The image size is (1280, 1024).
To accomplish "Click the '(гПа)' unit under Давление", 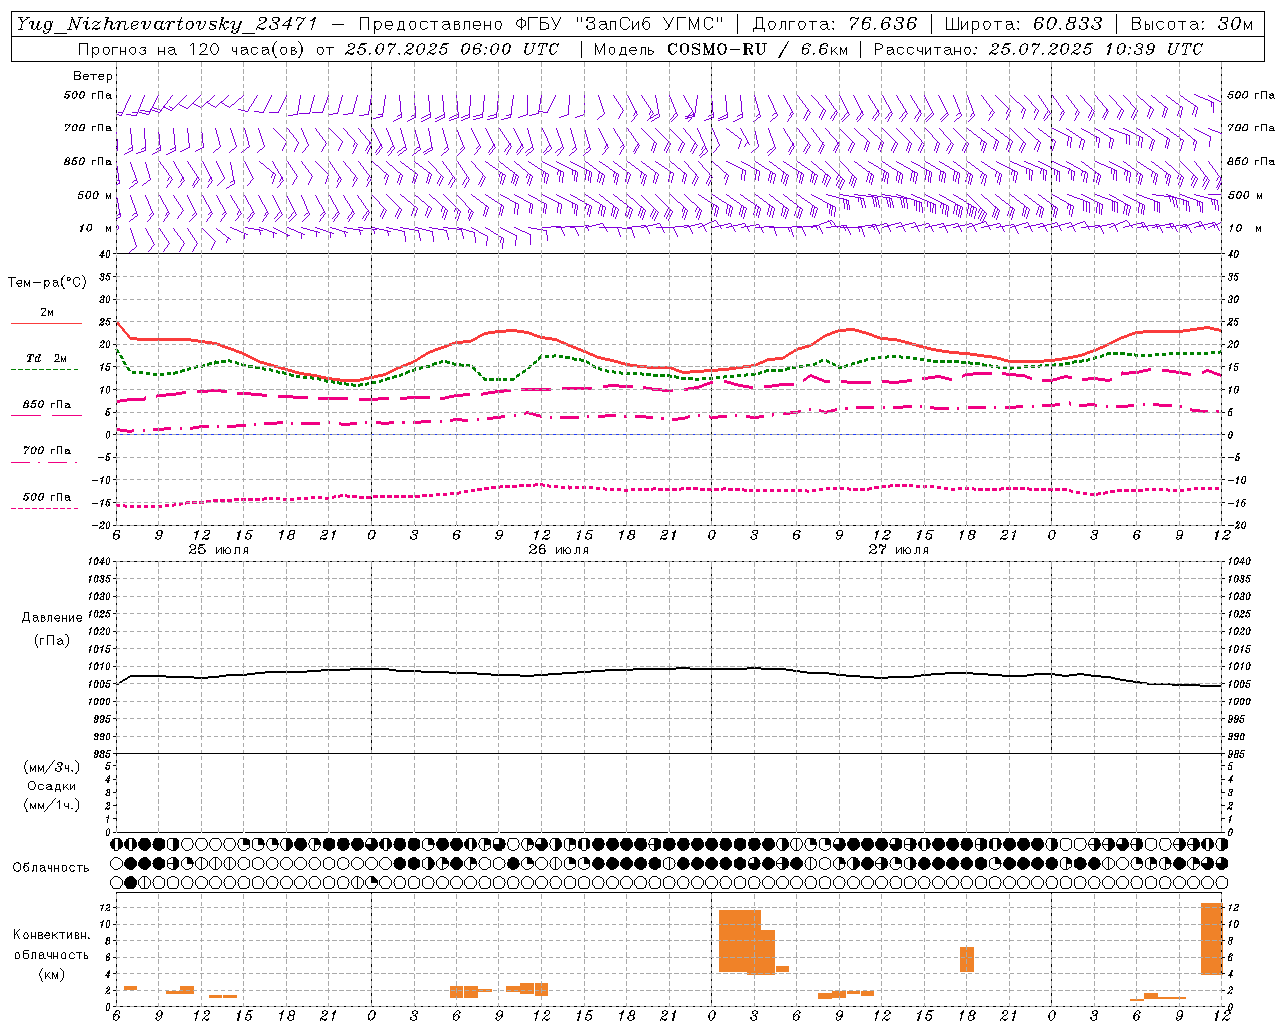I will 51,640.
